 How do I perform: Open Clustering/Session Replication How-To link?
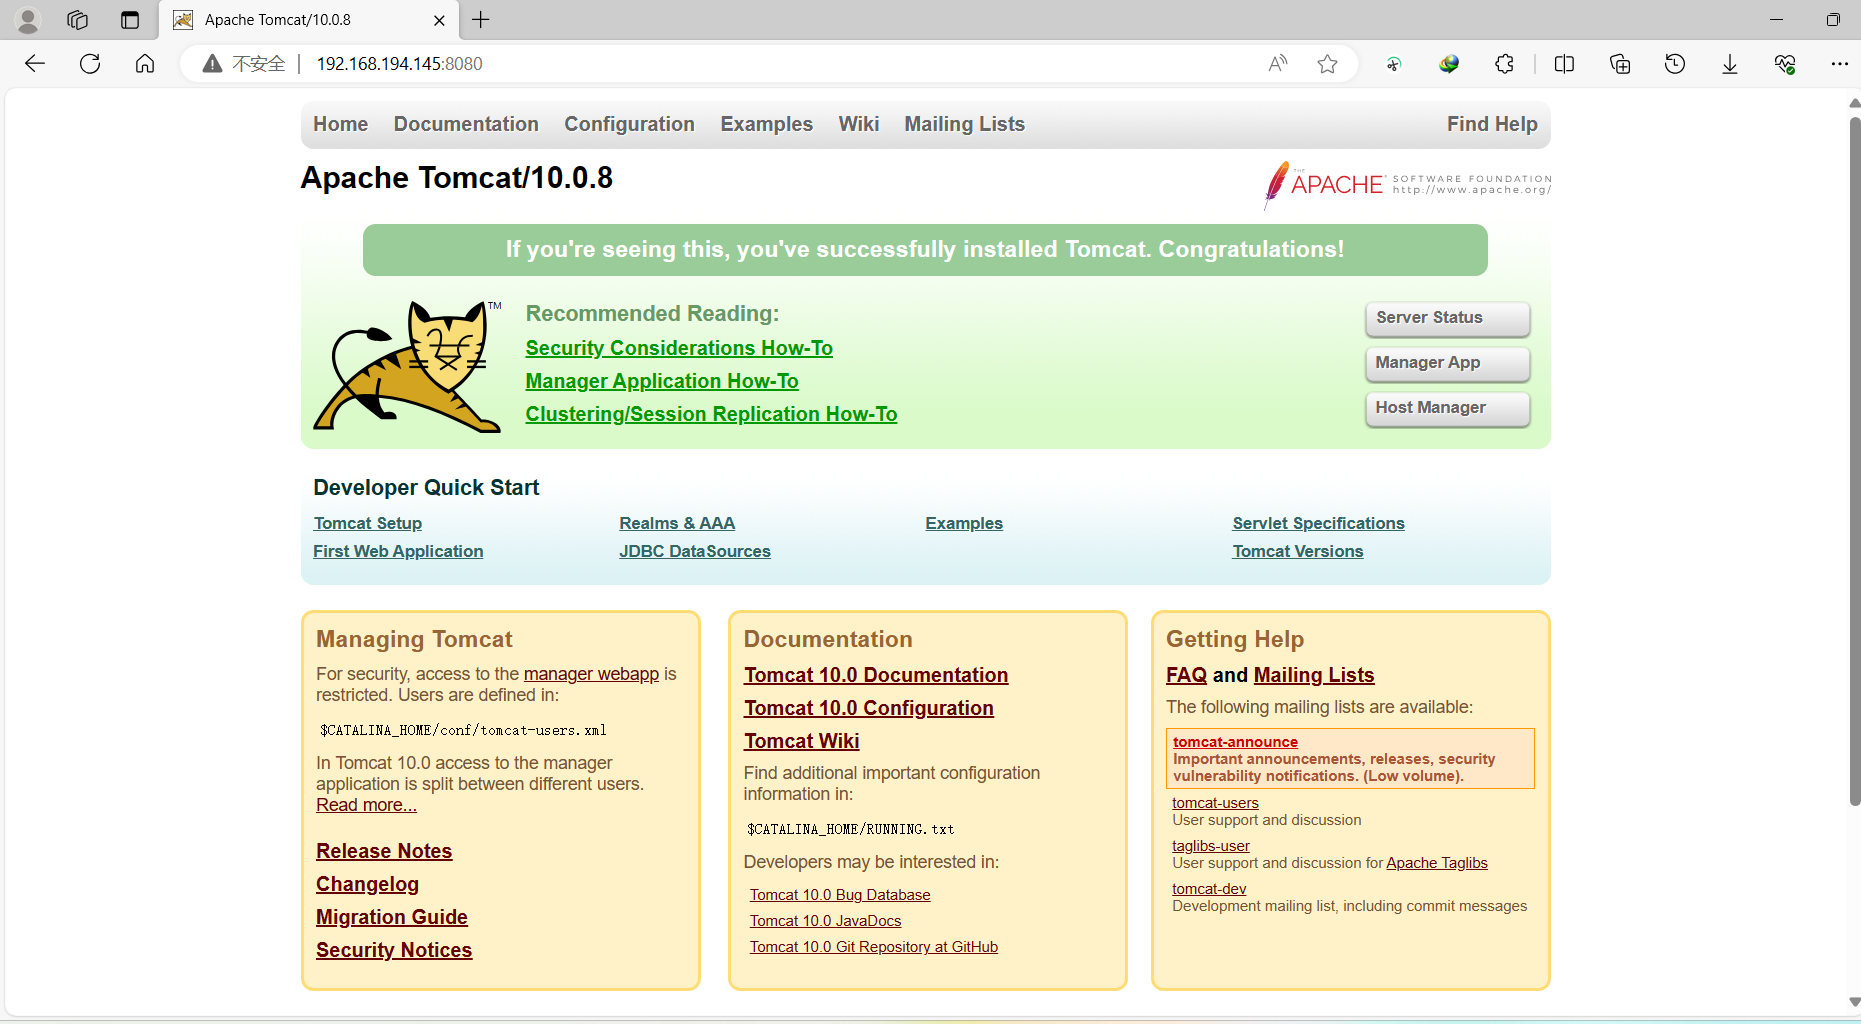[711, 414]
